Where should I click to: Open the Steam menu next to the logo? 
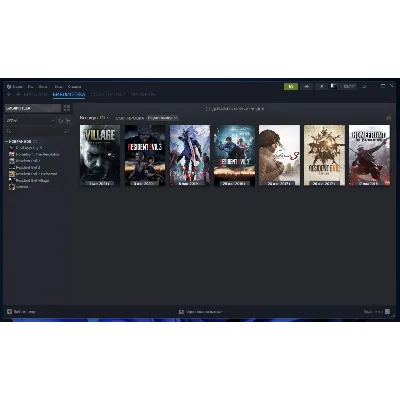(17, 87)
